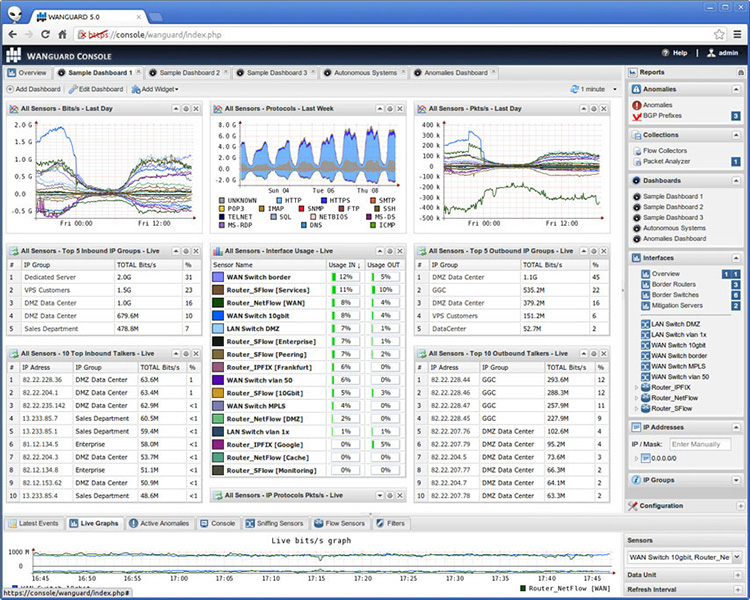Screen dimensions: 750x600
Task: Collapse the Pkts/s Last Day widget
Action: tap(584, 109)
